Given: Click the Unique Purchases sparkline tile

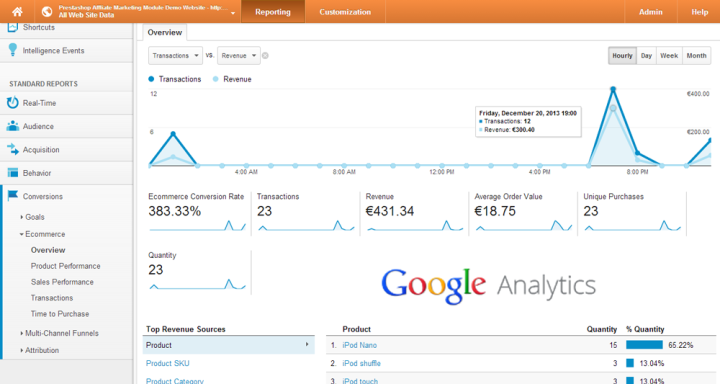Looking at the screenshot, I should coord(632,225).
